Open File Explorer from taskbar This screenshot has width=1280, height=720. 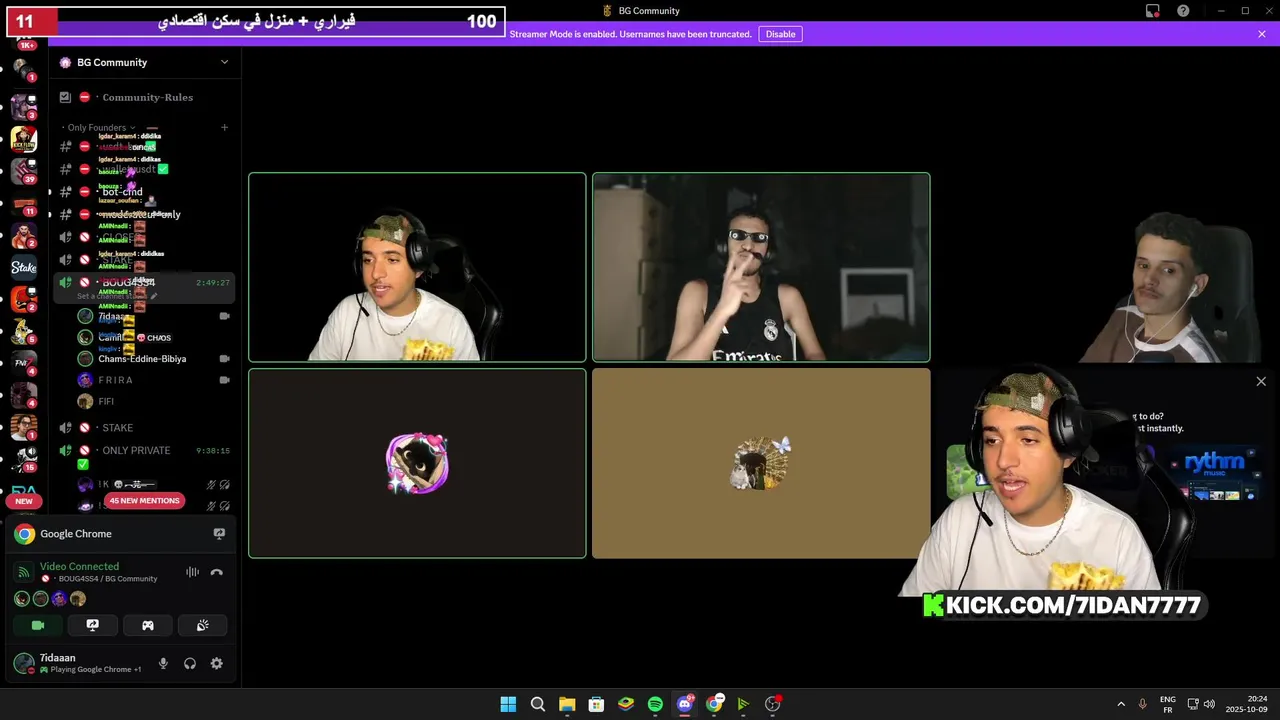(567, 704)
